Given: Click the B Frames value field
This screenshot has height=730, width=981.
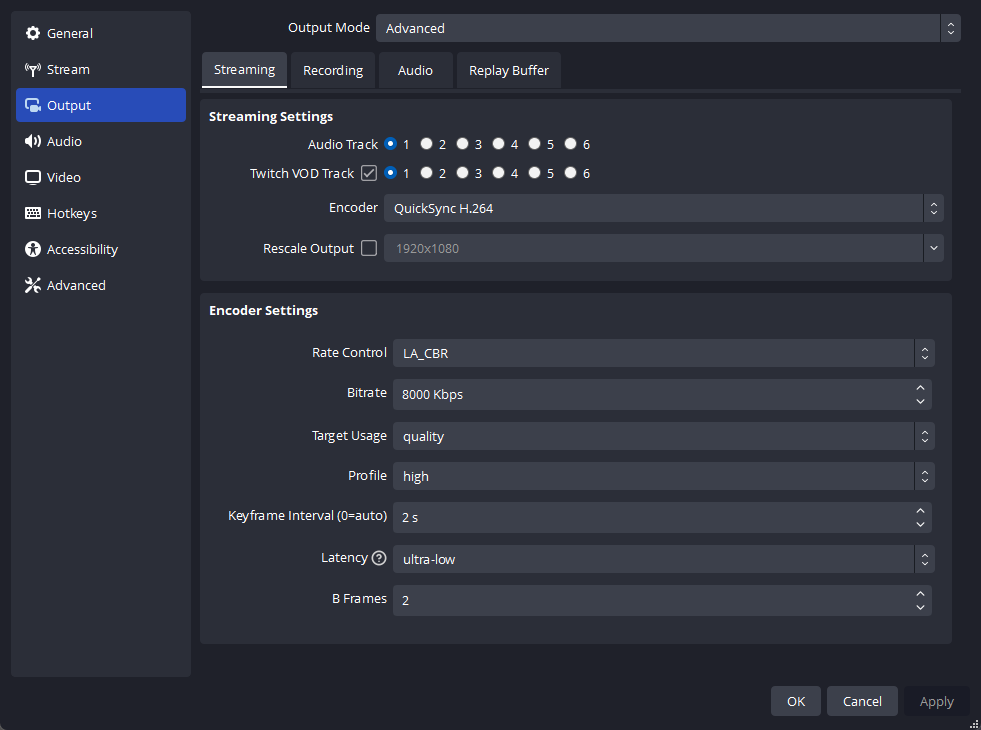Looking at the screenshot, I should (663, 601).
